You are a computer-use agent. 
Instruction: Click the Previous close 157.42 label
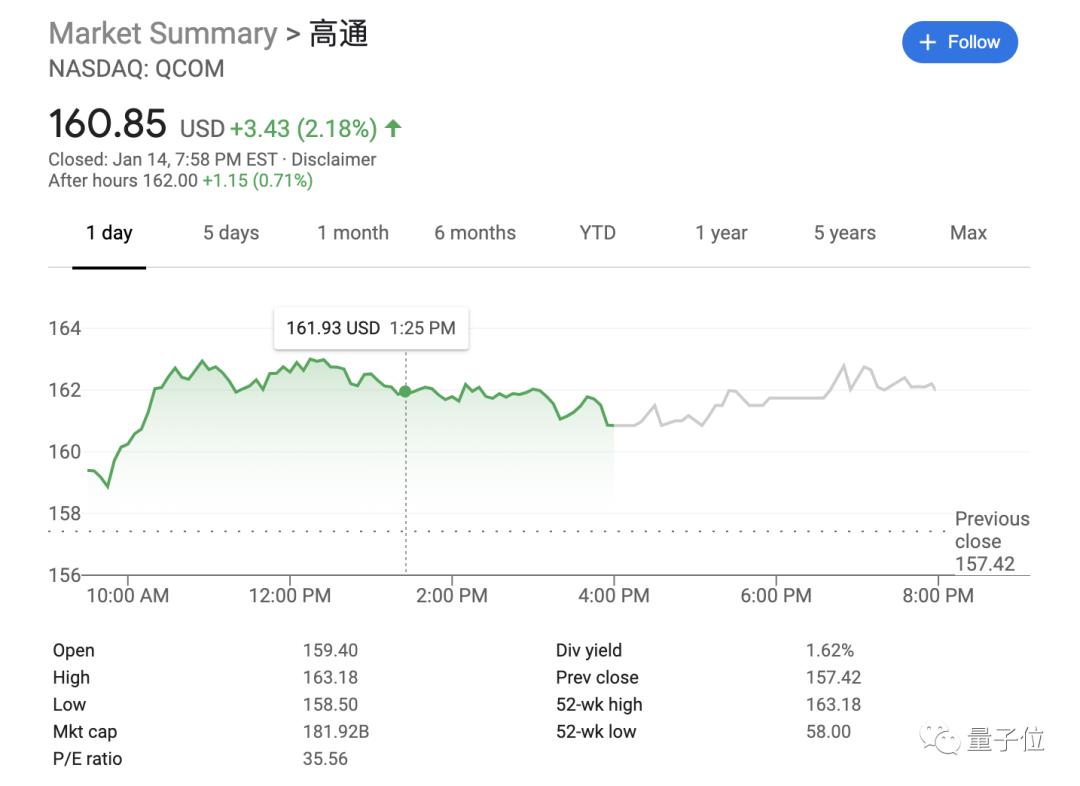(x=990, y=541)
